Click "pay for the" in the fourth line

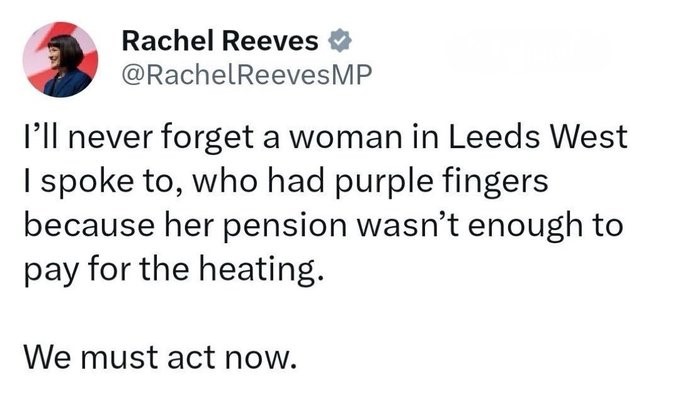pos(106,271)
